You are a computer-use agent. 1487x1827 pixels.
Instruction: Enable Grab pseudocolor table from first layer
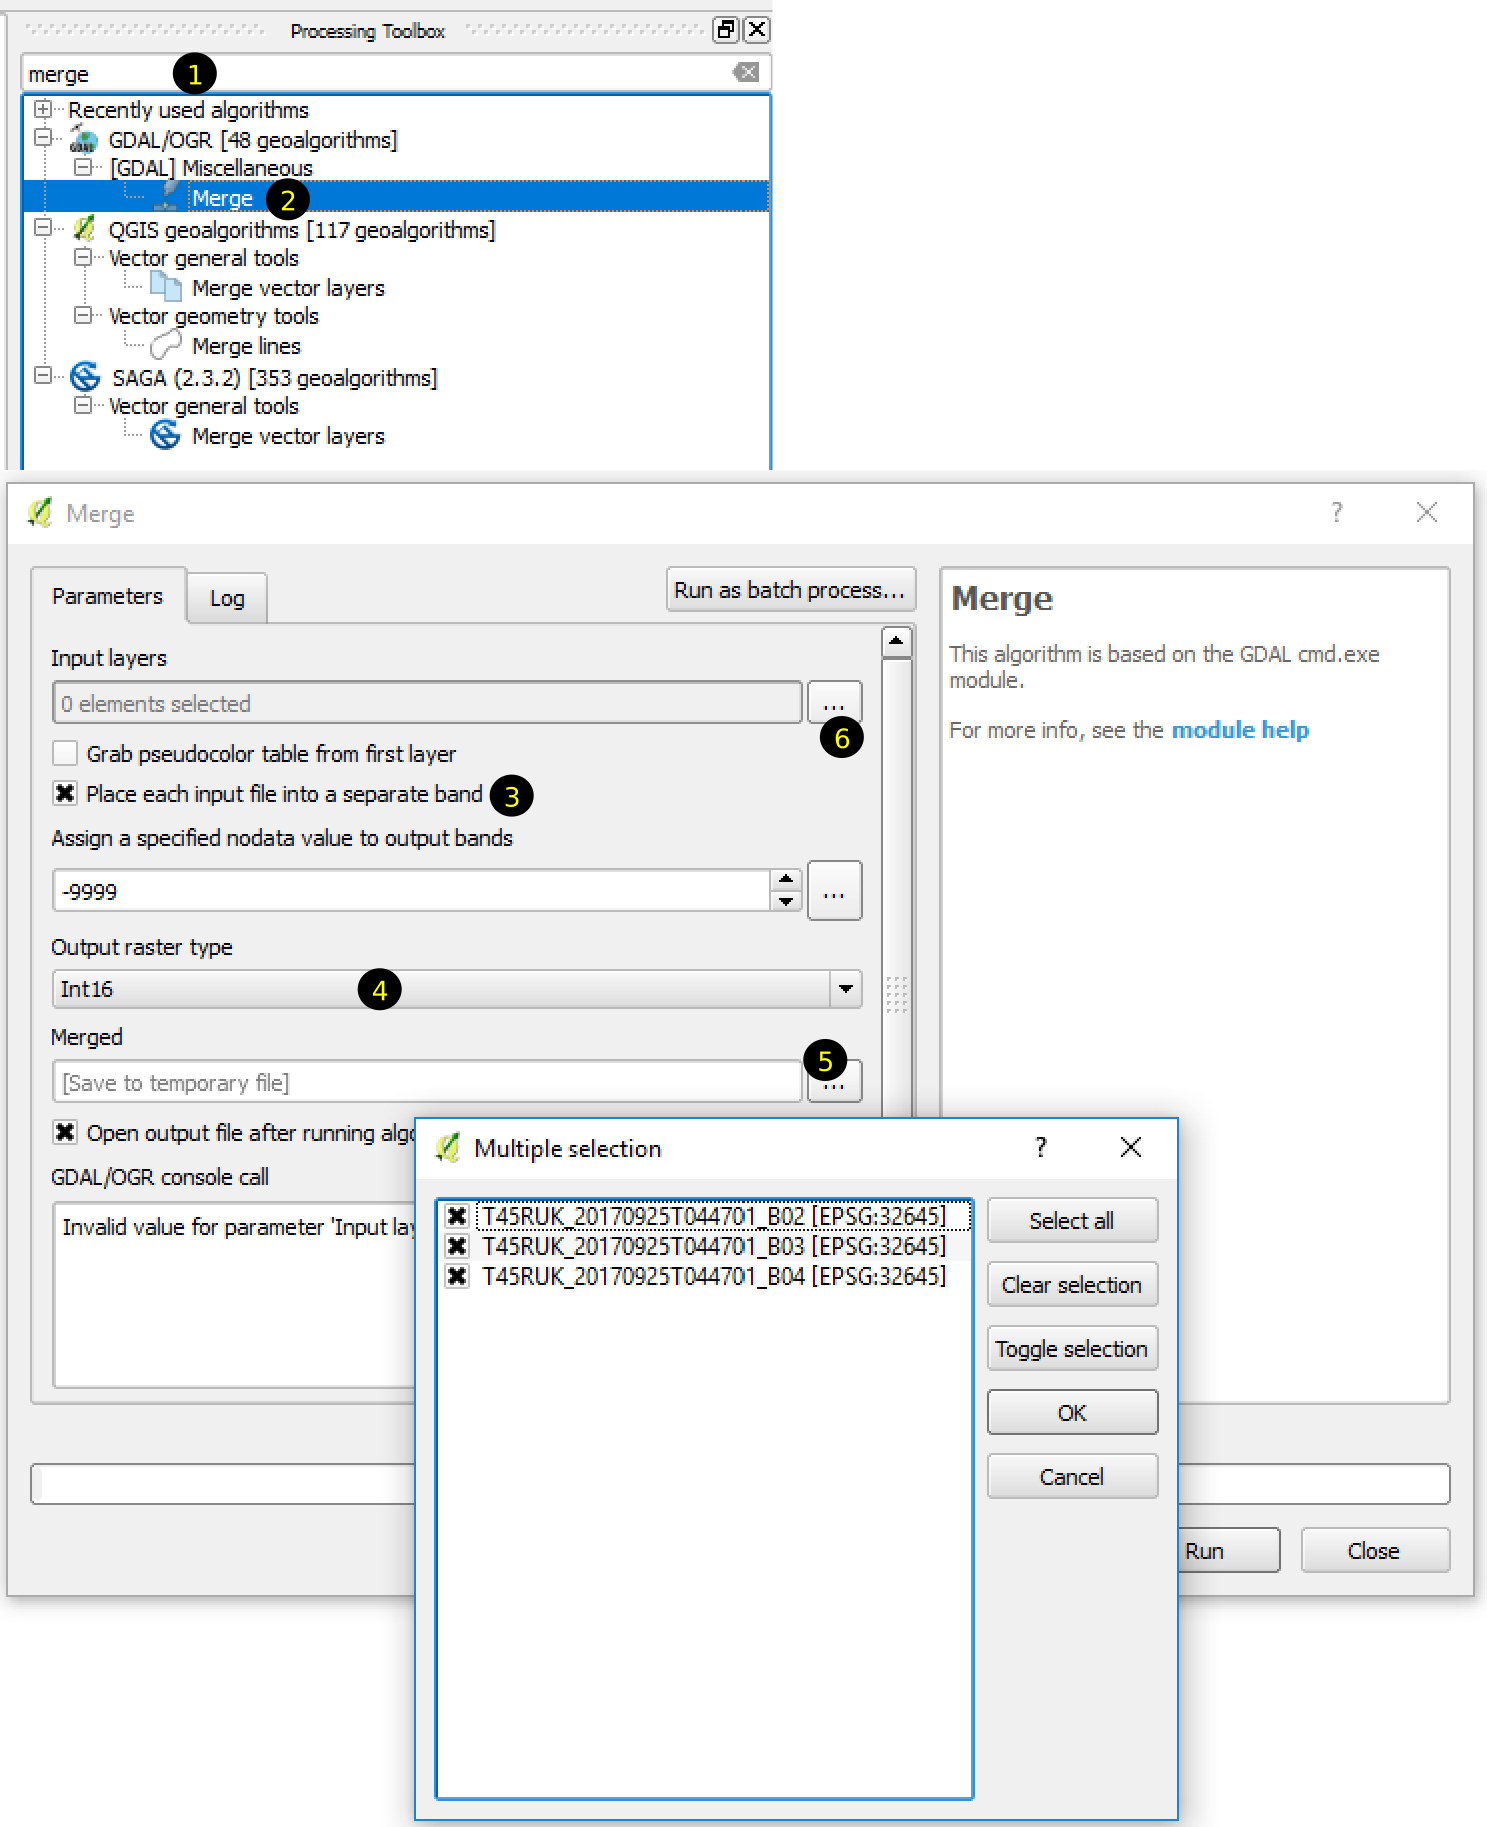pos(65,753)
